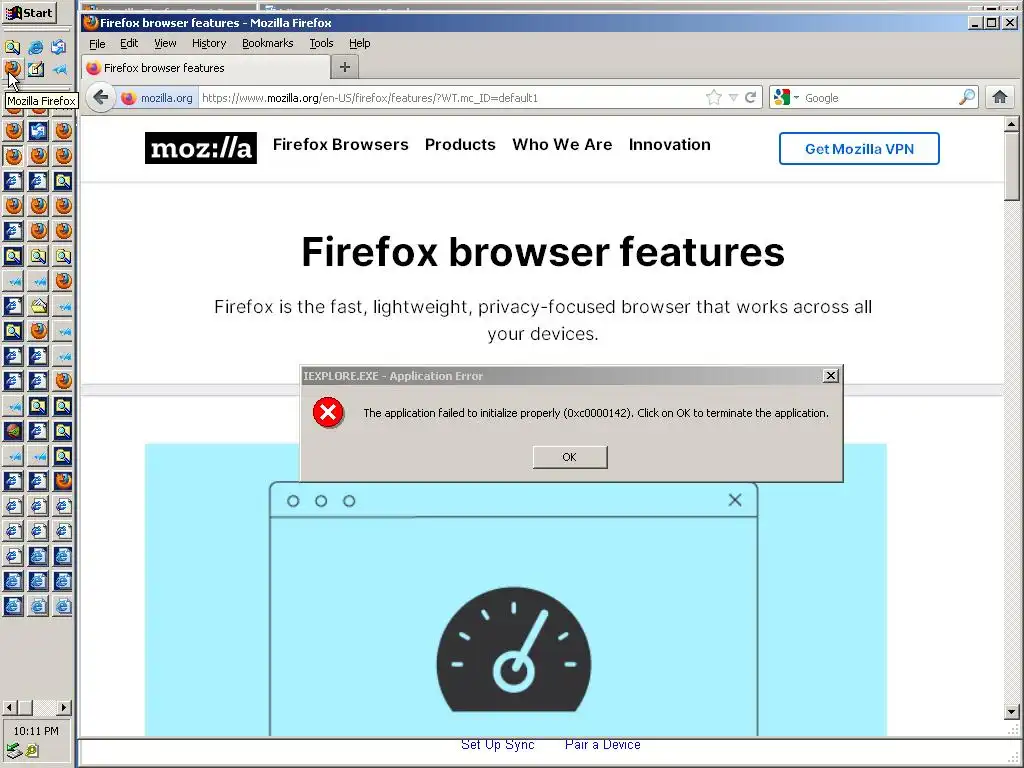Bookmark this page with the star icon
Image resolution: width=1024 pixels, height=768 pixels.
tap(713, 98)
